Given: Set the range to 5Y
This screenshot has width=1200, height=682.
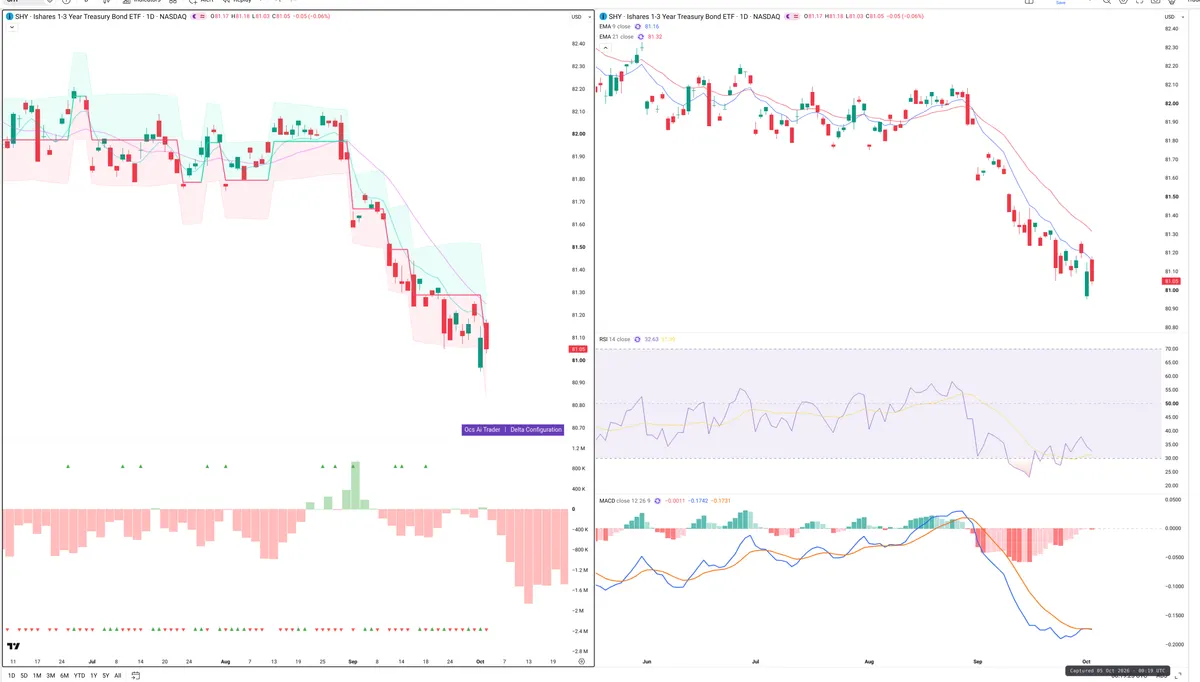Looking at the screenshot, I should point(106,676).
